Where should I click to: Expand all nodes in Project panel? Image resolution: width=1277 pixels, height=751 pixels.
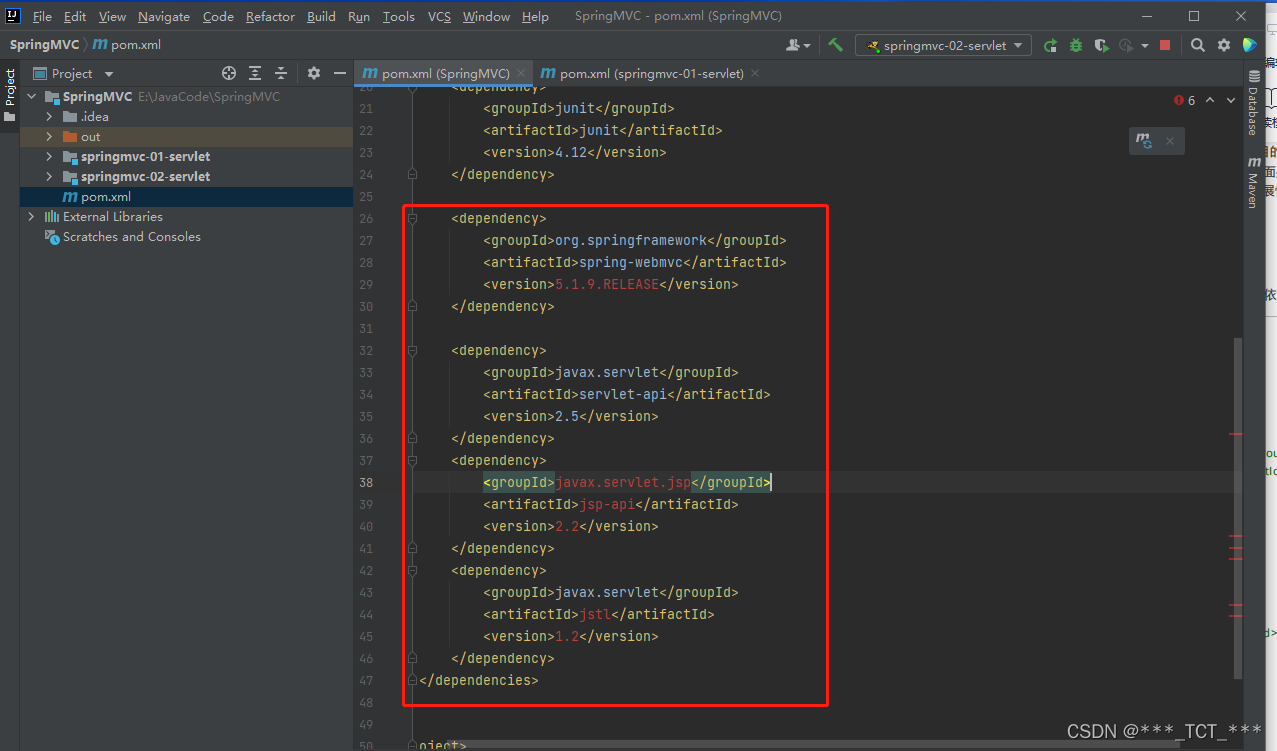coord(255,73)
